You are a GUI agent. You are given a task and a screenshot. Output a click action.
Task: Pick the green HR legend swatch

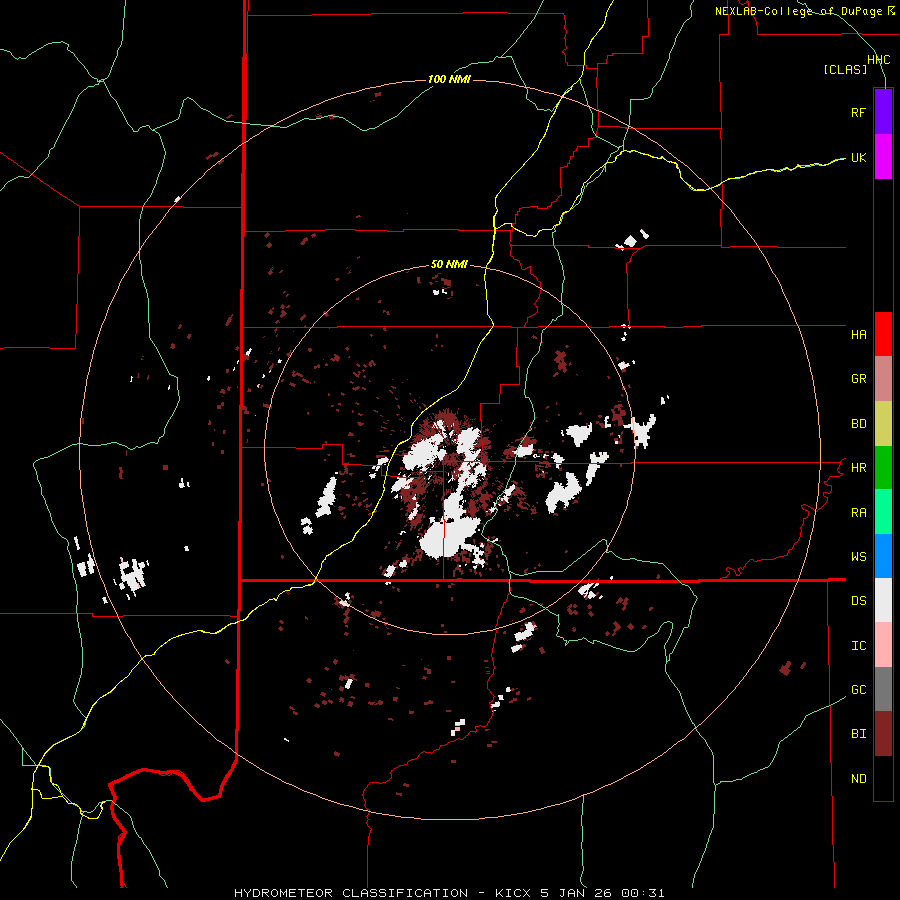coord(883,468)
